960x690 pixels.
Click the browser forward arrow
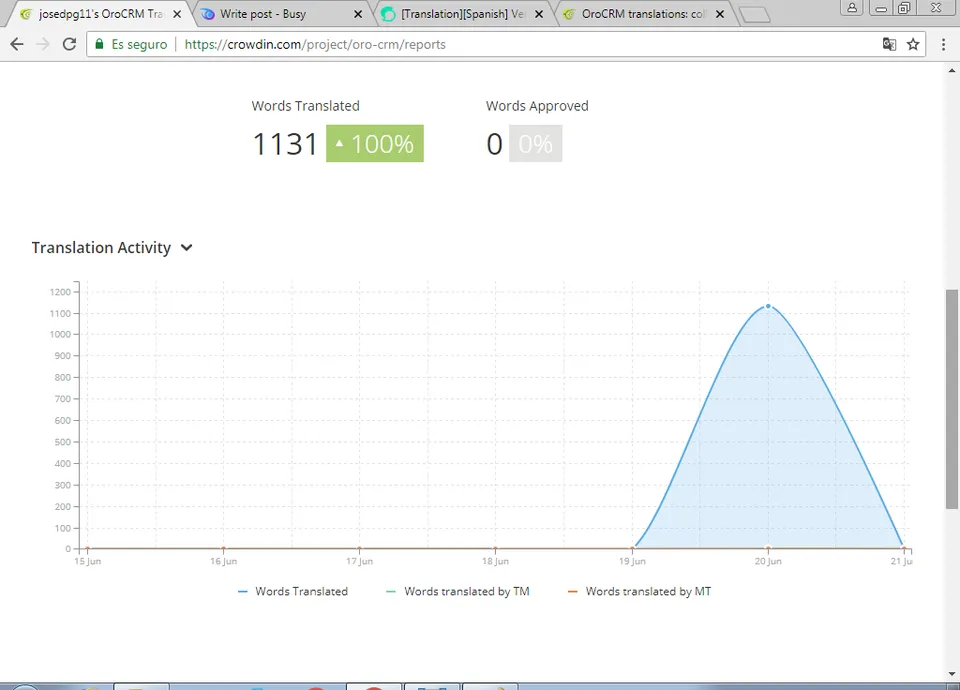coord(43,44)
